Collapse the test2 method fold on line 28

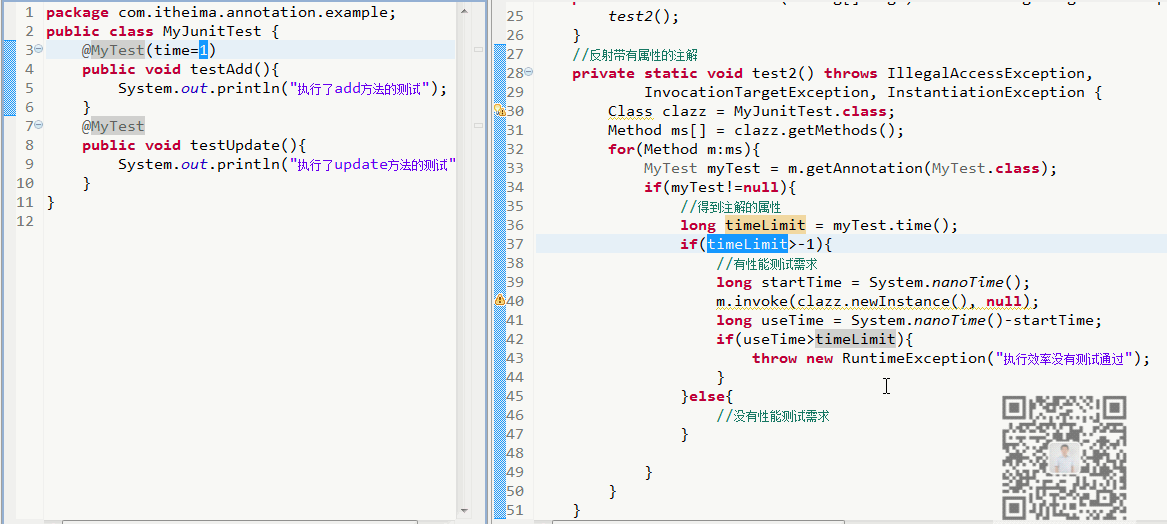coord(528,72)
